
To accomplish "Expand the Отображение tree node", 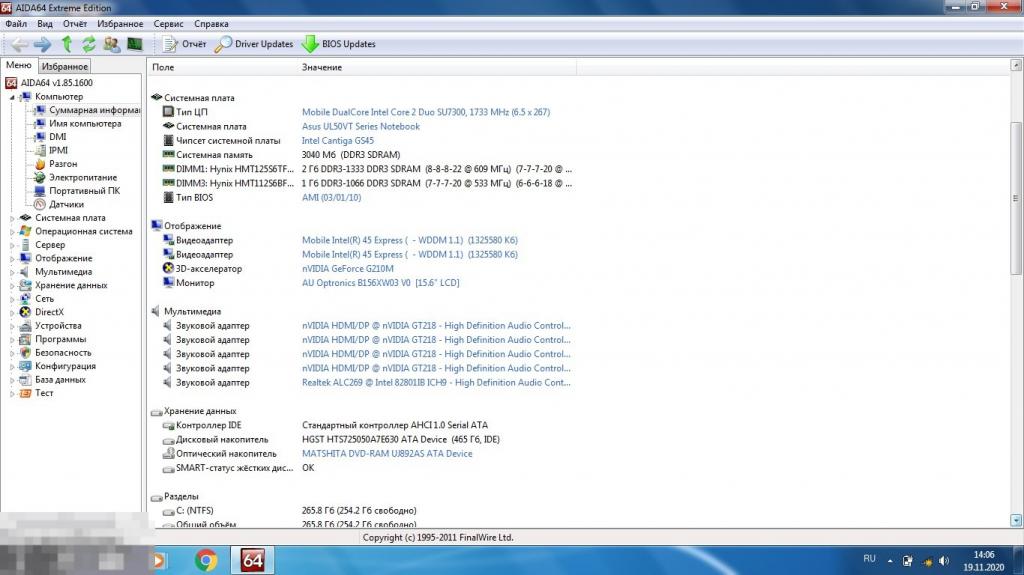I will pos(12,259).
